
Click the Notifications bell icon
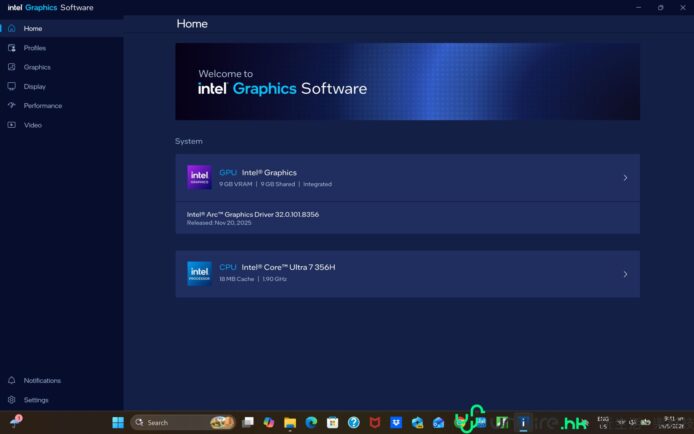pyautogui.click(x=12, y=380)
